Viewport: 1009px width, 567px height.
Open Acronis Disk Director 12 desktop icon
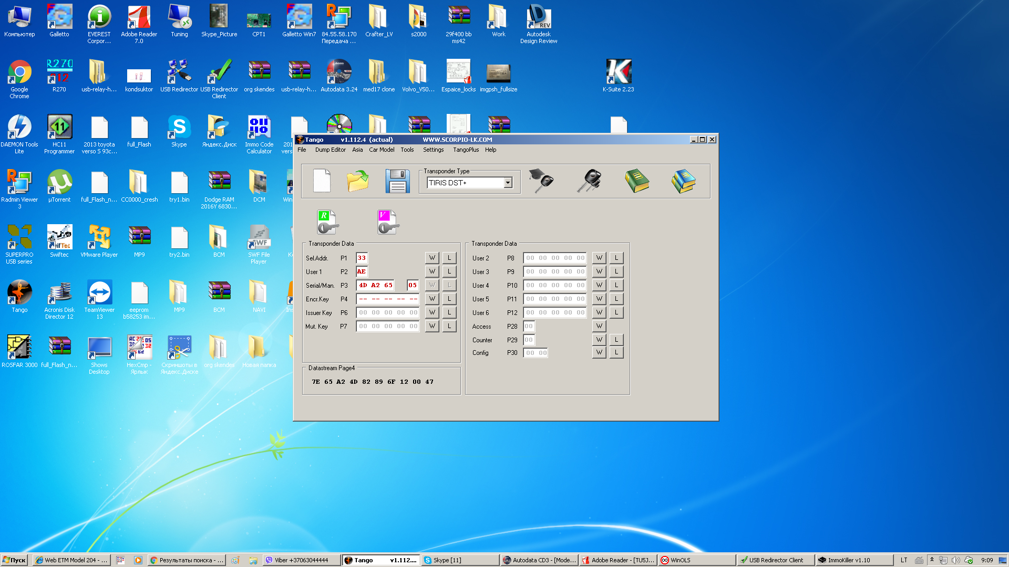coord(59,299)
